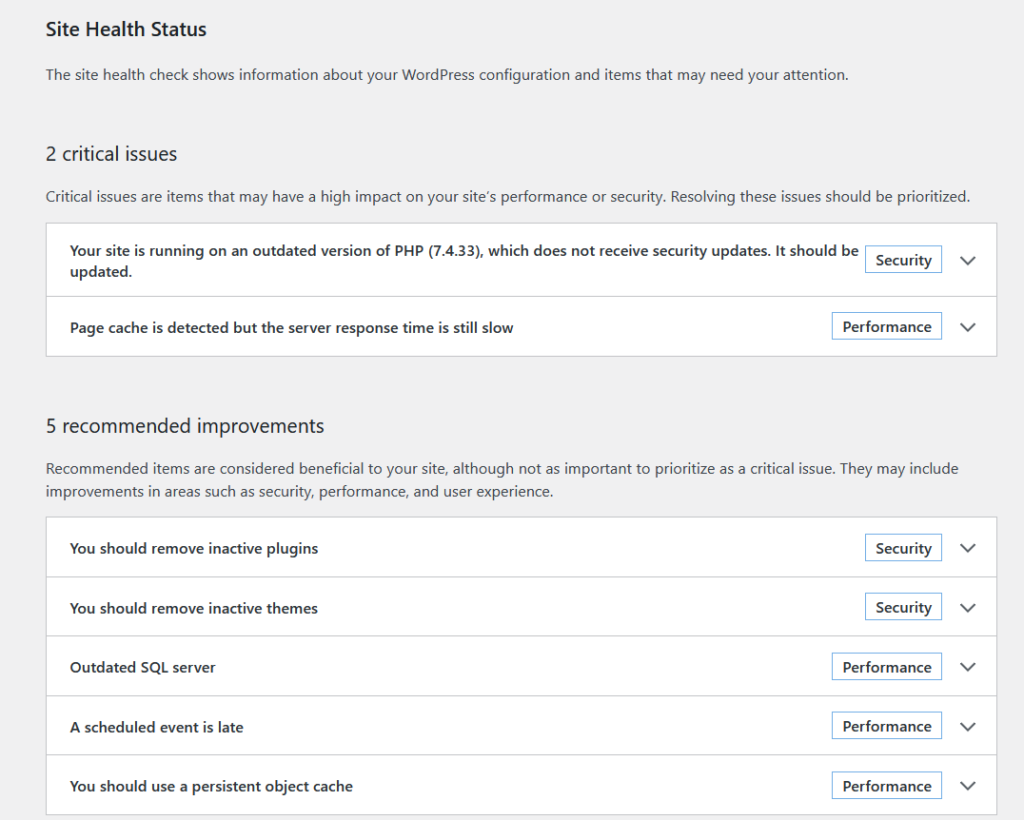The height and width of the screenshot is (820, 1024).
Task: Select the Security badge beside inactive themes
Action: tap(903, 606)
